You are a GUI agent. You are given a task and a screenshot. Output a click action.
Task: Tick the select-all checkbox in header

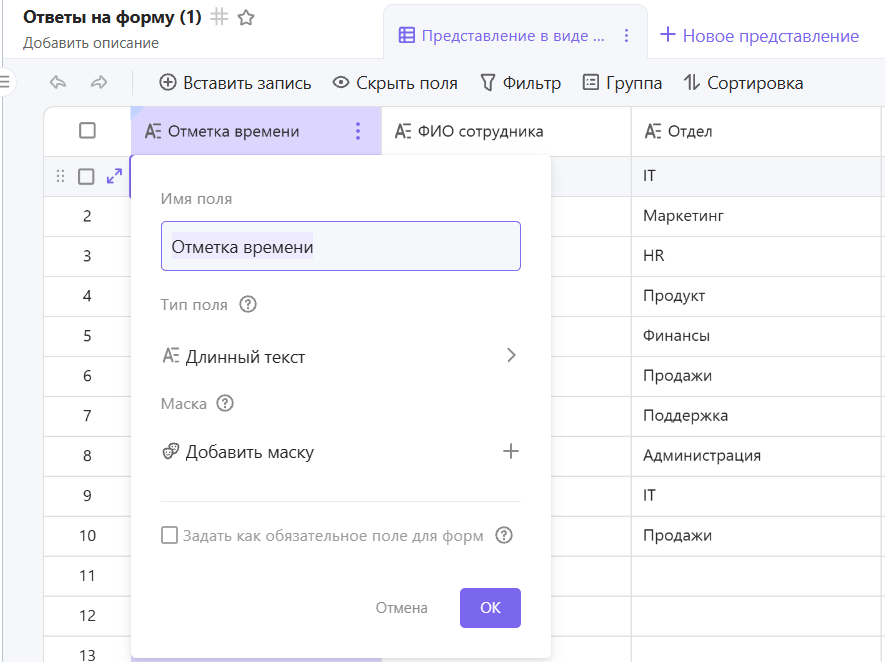87,130
